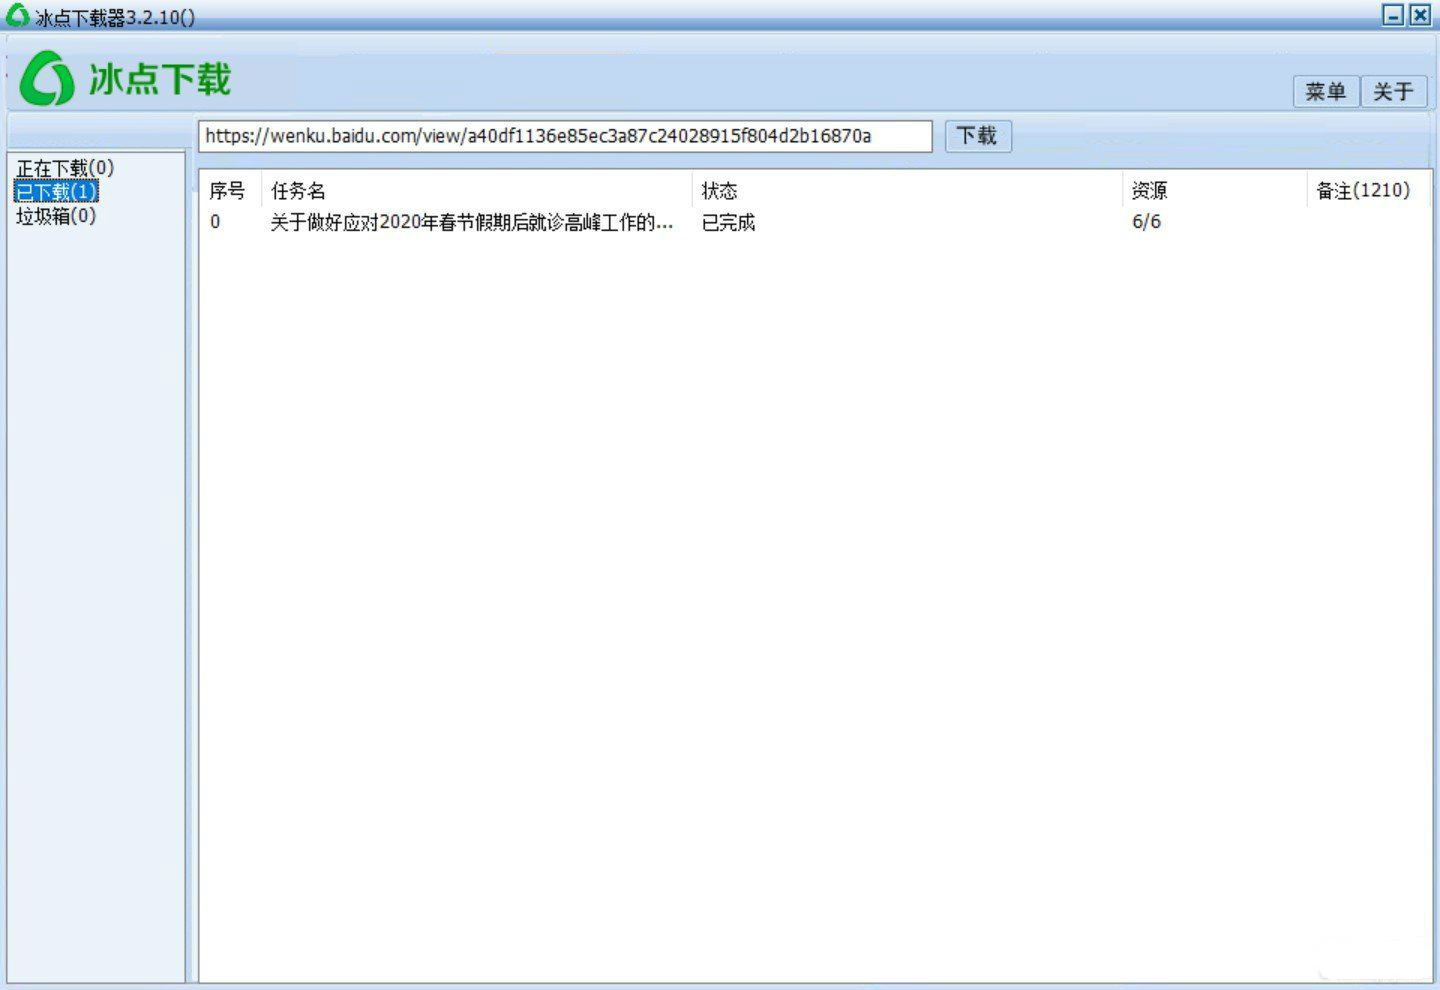Minimize the 冰点下载器 window

pos(1393,15)
